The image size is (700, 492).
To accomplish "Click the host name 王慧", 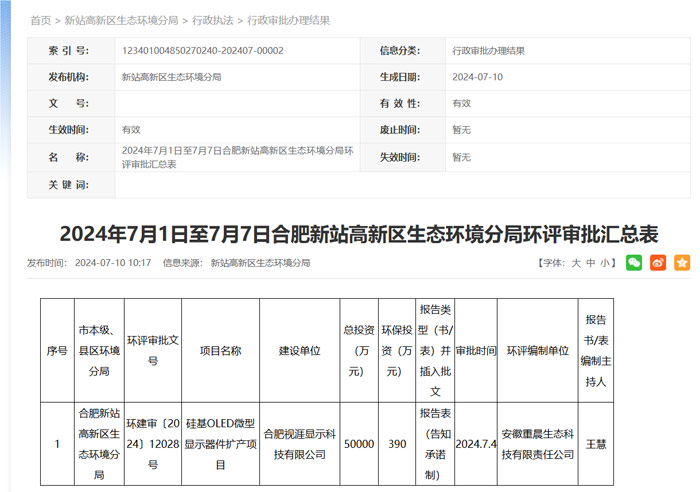I will point(596,444).
